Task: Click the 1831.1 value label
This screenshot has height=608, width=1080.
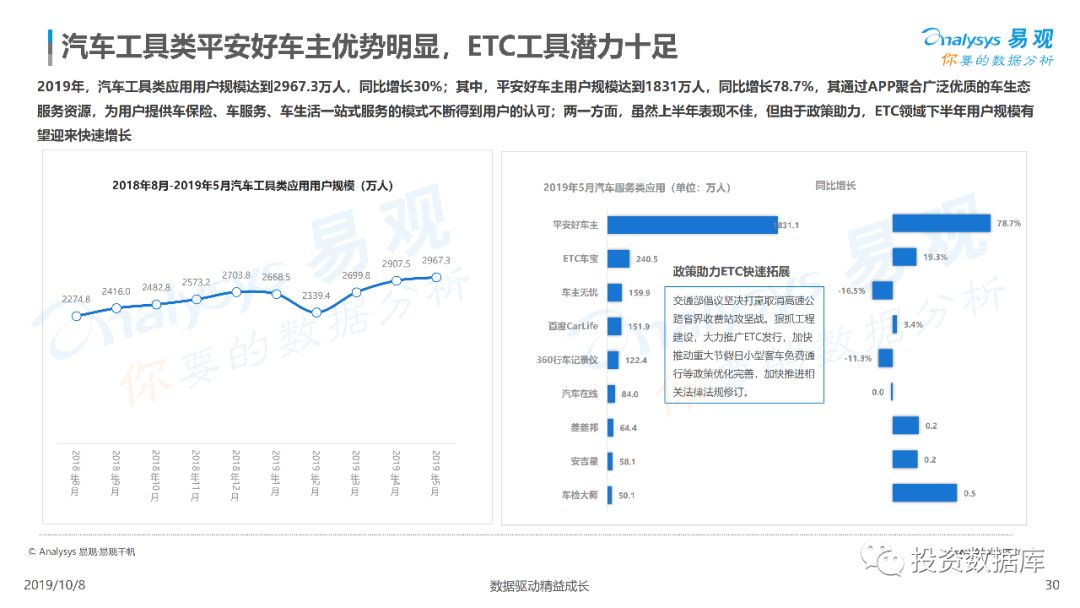Action: pos(787,225)
